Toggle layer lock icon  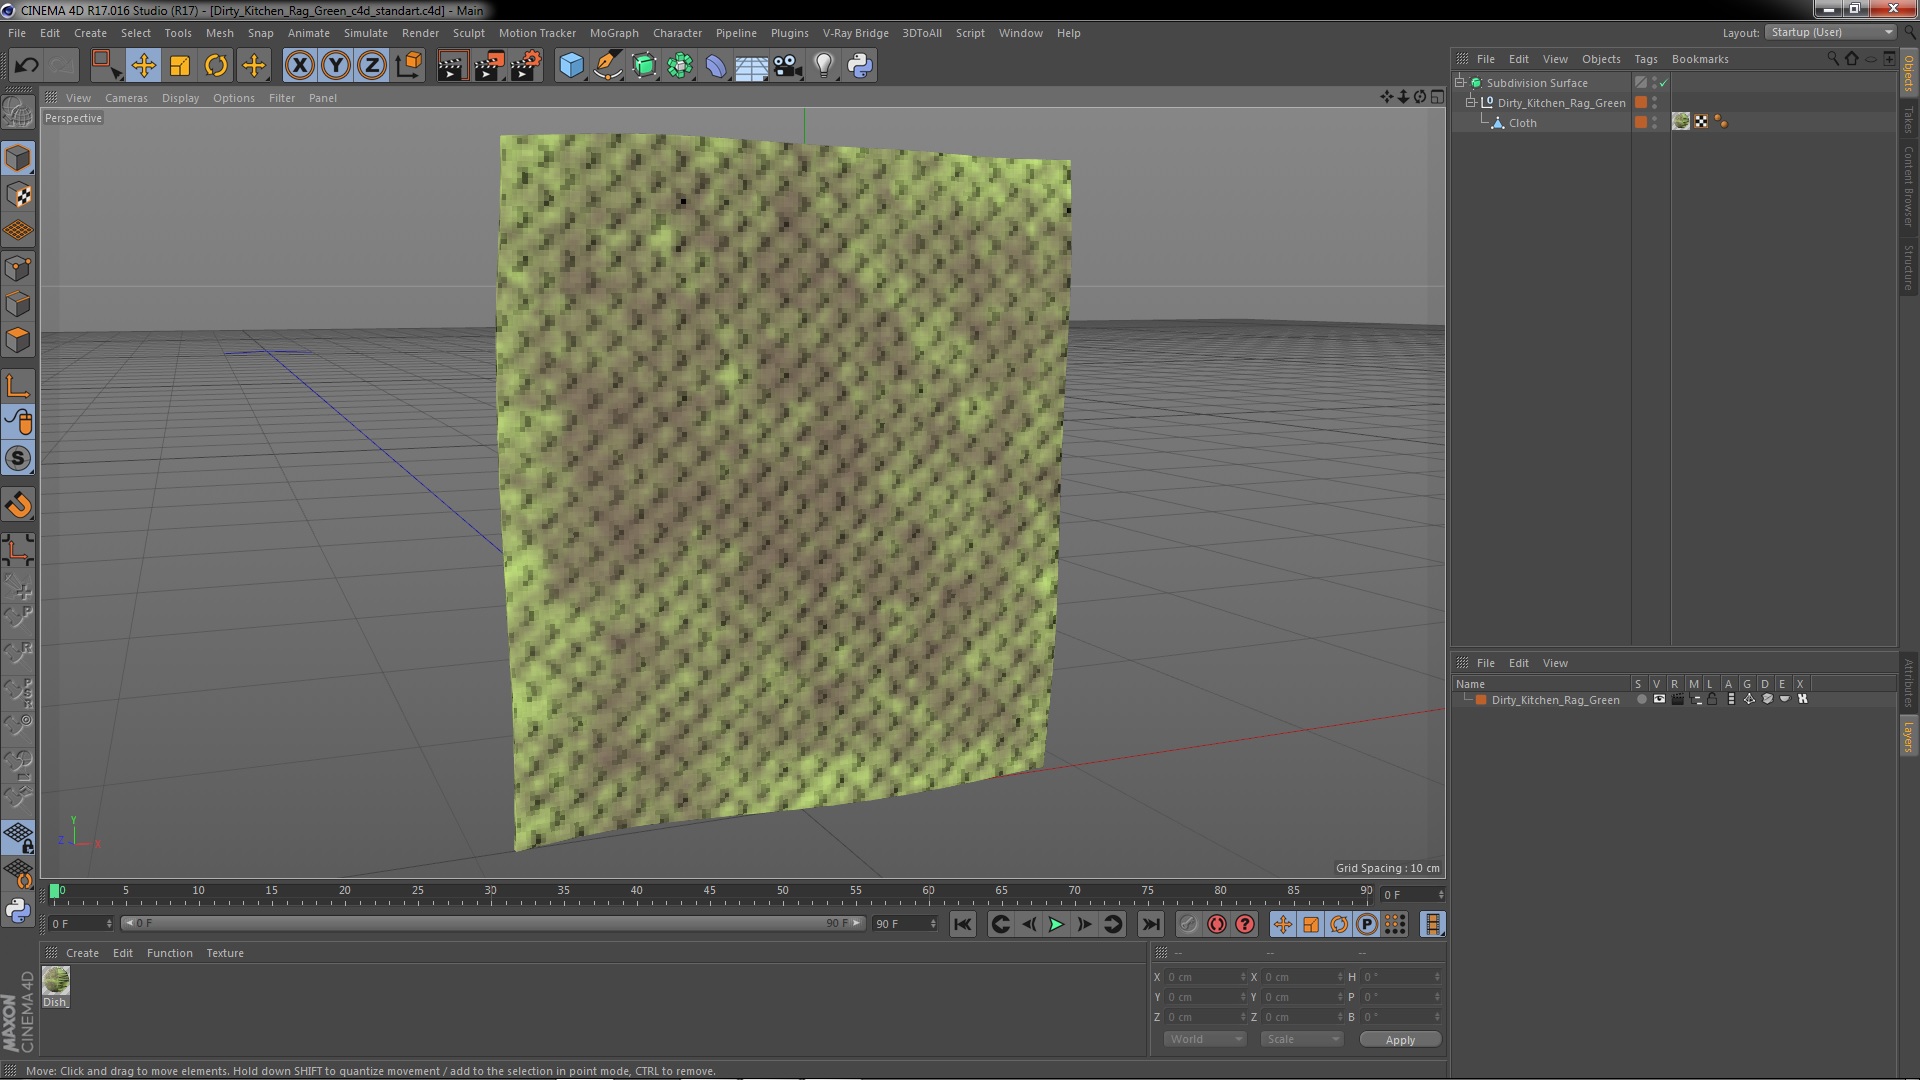point(1712,700)
